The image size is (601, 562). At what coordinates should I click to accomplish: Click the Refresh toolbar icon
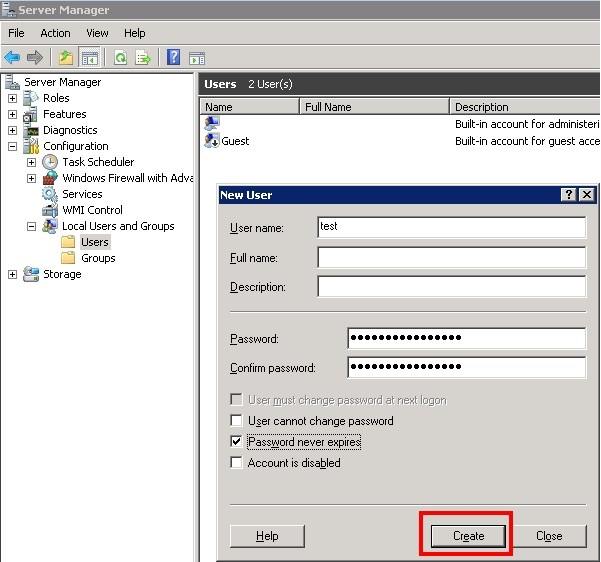(x=120, y=58)
